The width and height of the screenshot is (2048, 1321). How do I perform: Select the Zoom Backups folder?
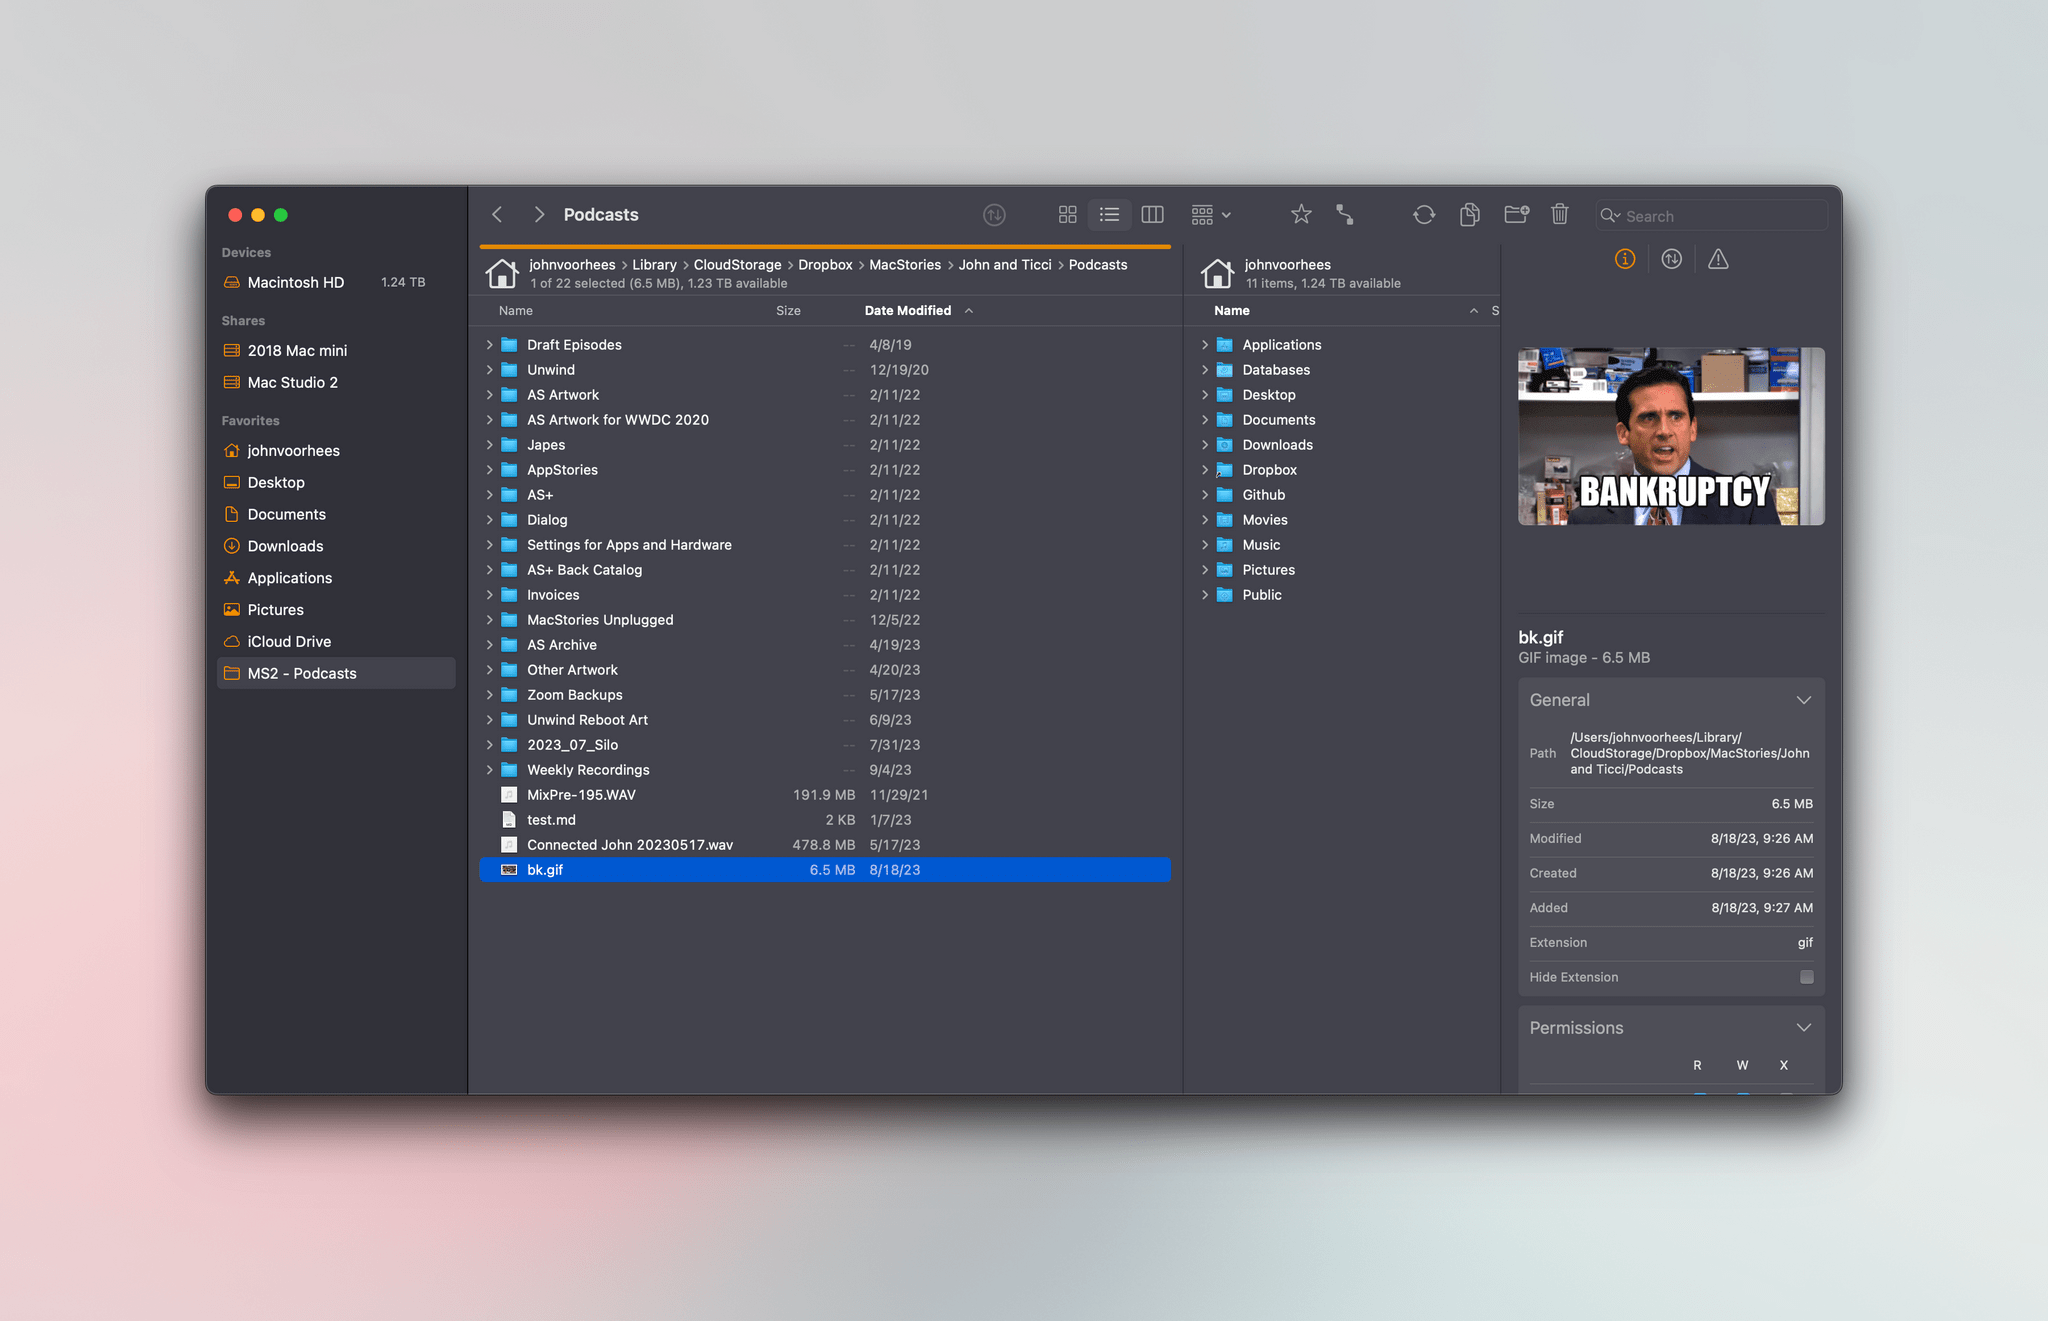[x=825, y=695]
